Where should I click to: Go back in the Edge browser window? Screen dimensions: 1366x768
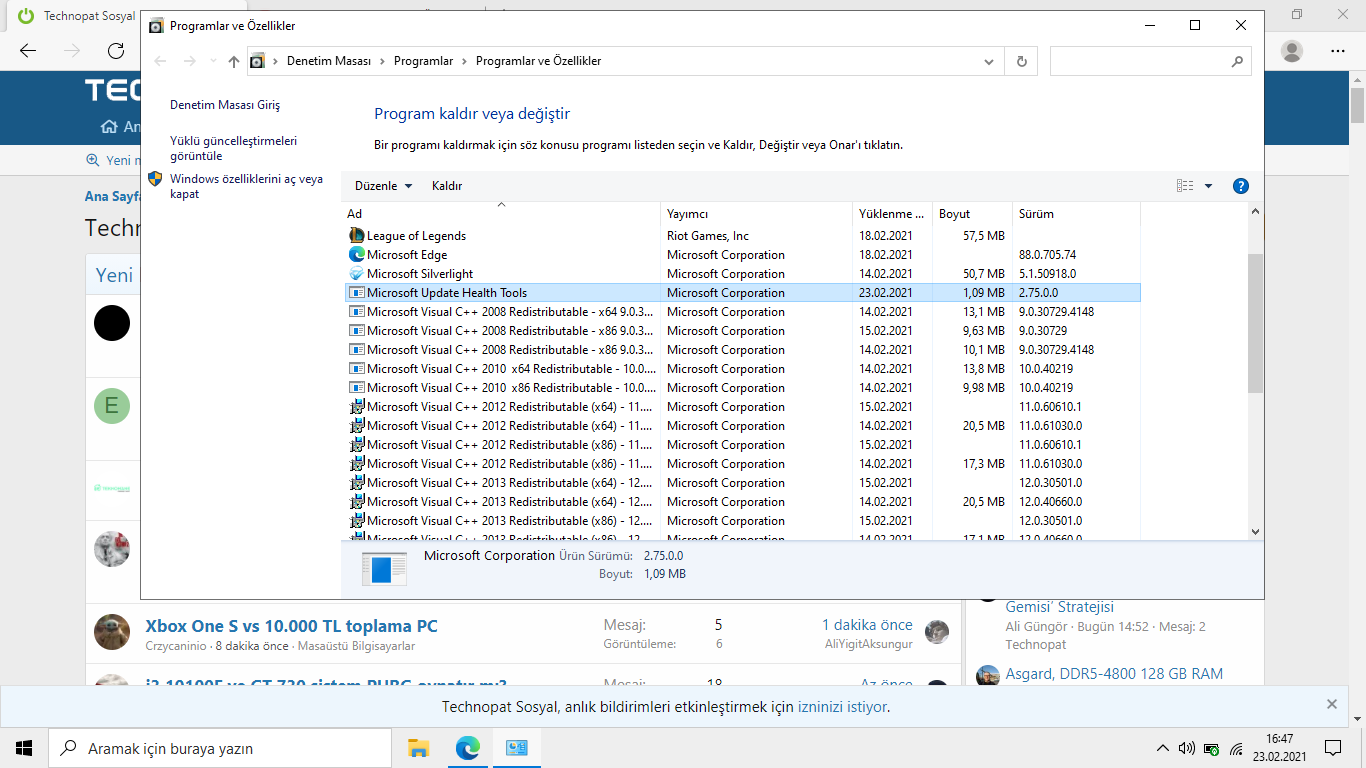pos(28,50)
